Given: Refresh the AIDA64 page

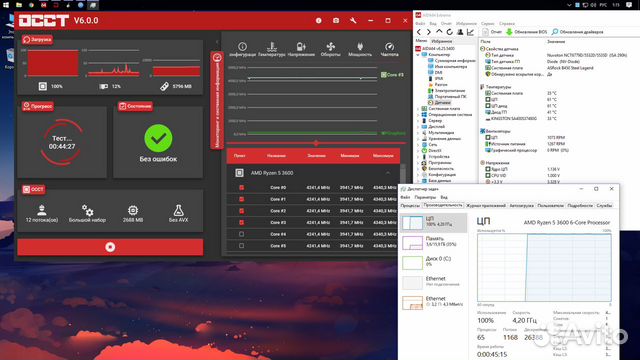Looking at the screenshot, I should point(449,32).
